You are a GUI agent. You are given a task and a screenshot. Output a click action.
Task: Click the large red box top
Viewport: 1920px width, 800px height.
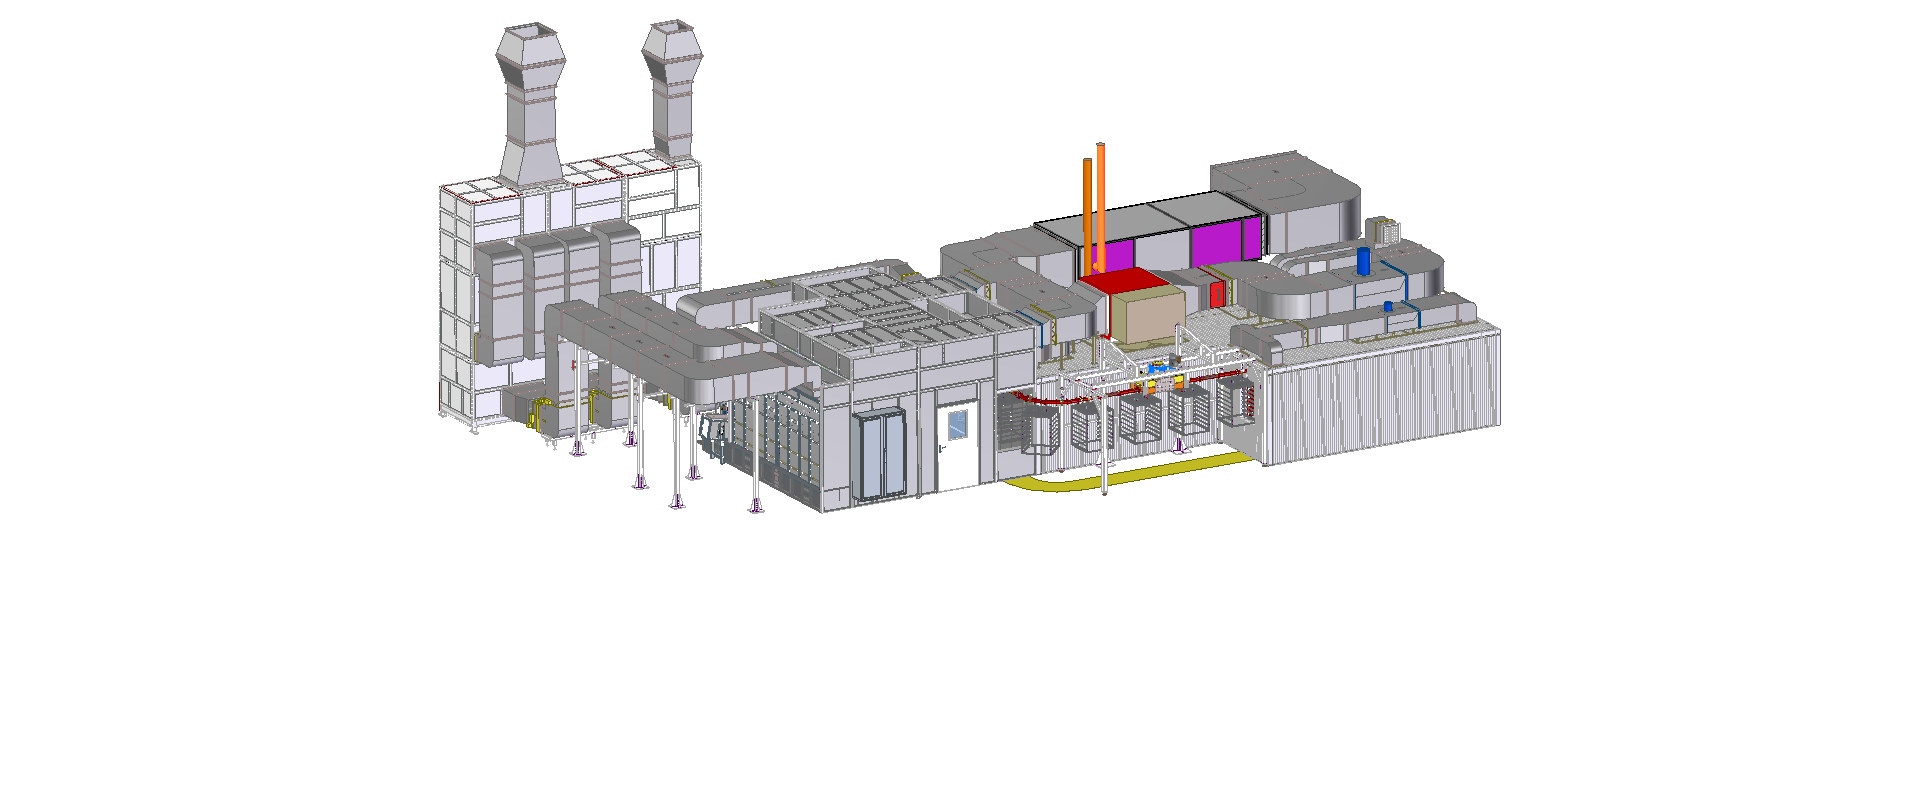1124,280
